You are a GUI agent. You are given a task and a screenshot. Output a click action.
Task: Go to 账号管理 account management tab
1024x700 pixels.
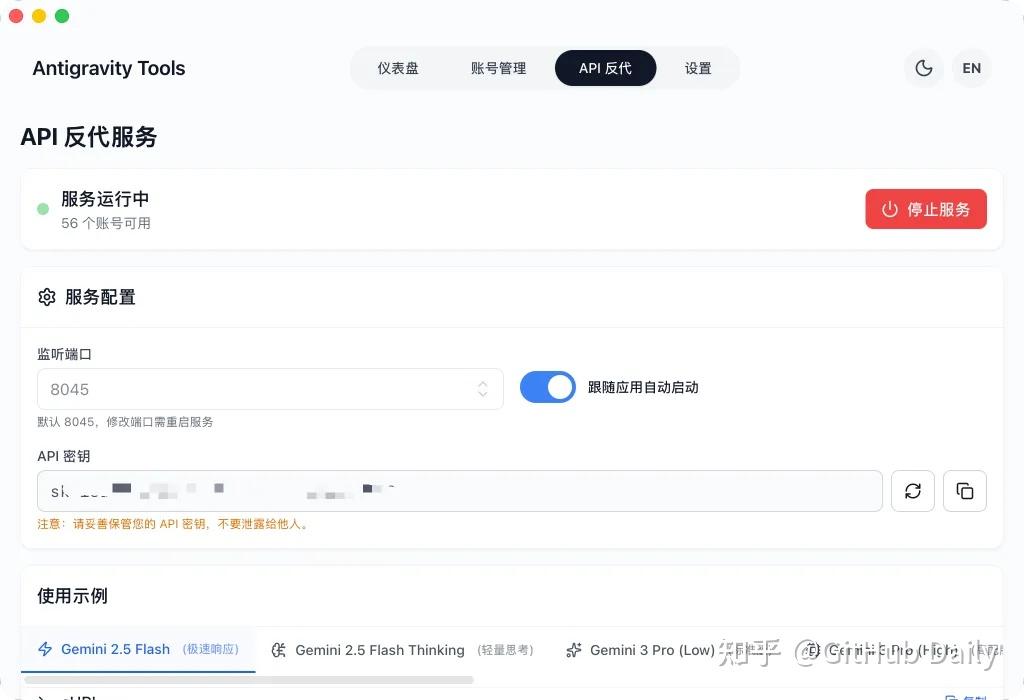coord(498,69)
